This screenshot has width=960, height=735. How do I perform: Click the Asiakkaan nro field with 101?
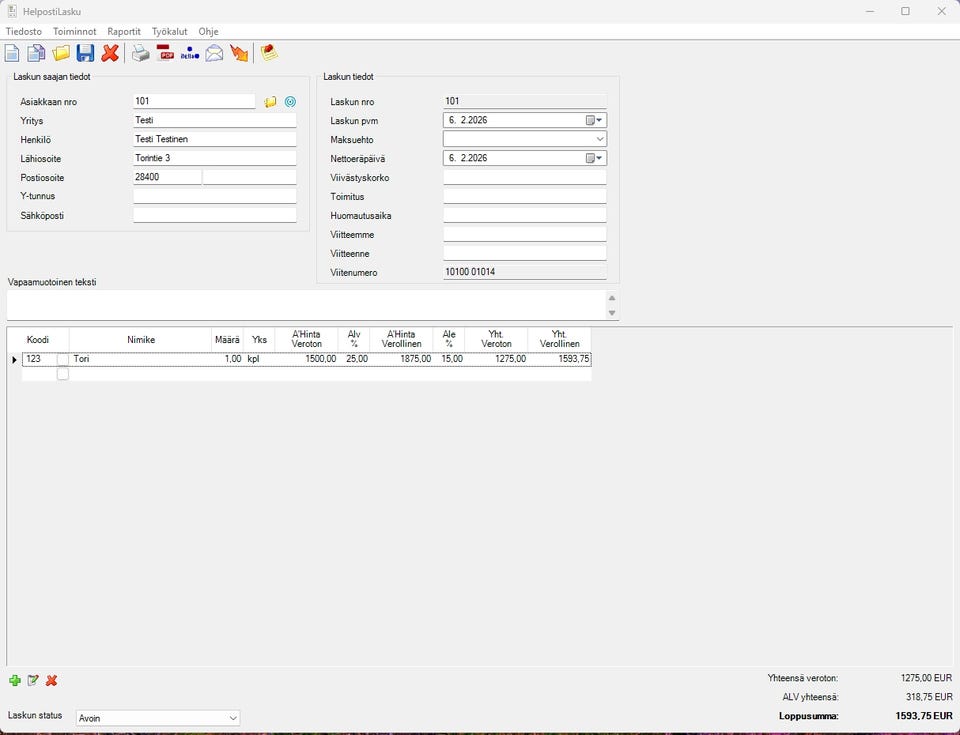coord(194,101)
